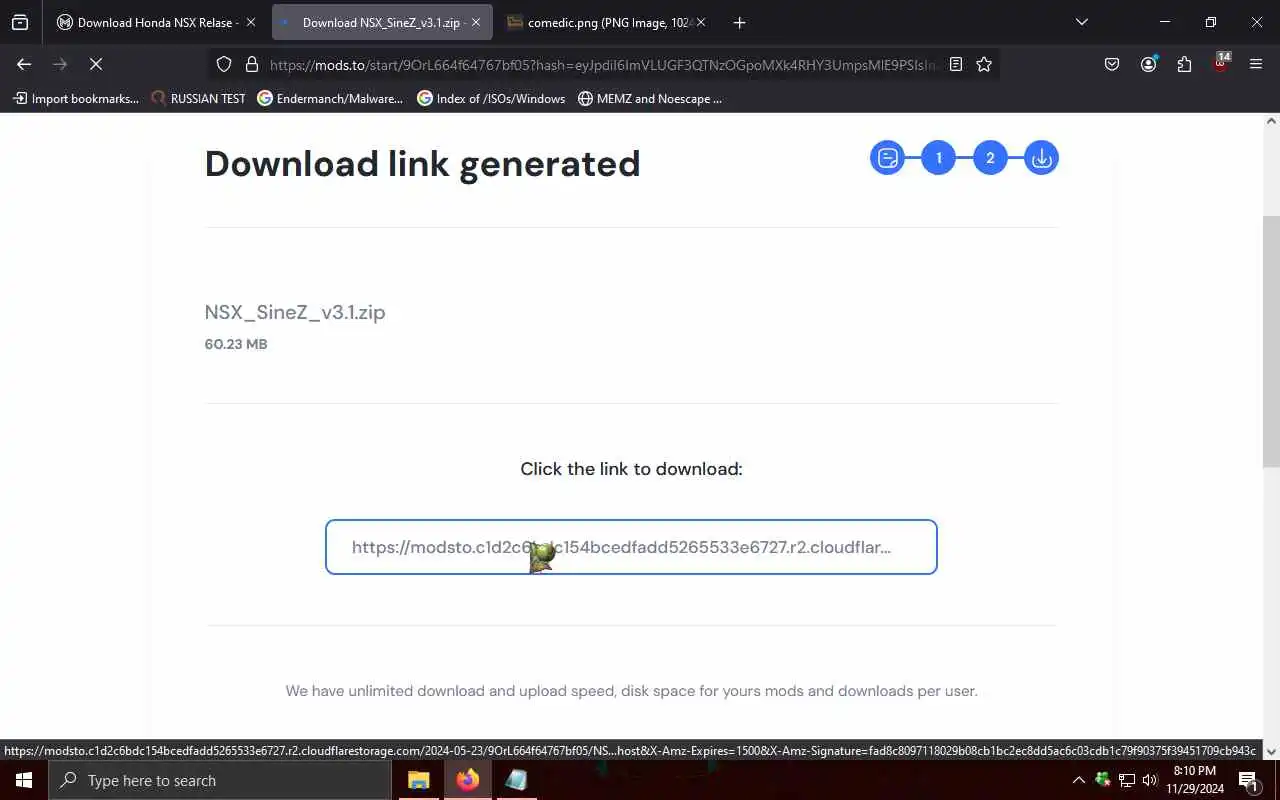Image resolution: width=1280 pixels, height=800 pixels.
Task: Open Firefox account icon
Action: [x=1148, y=64]
